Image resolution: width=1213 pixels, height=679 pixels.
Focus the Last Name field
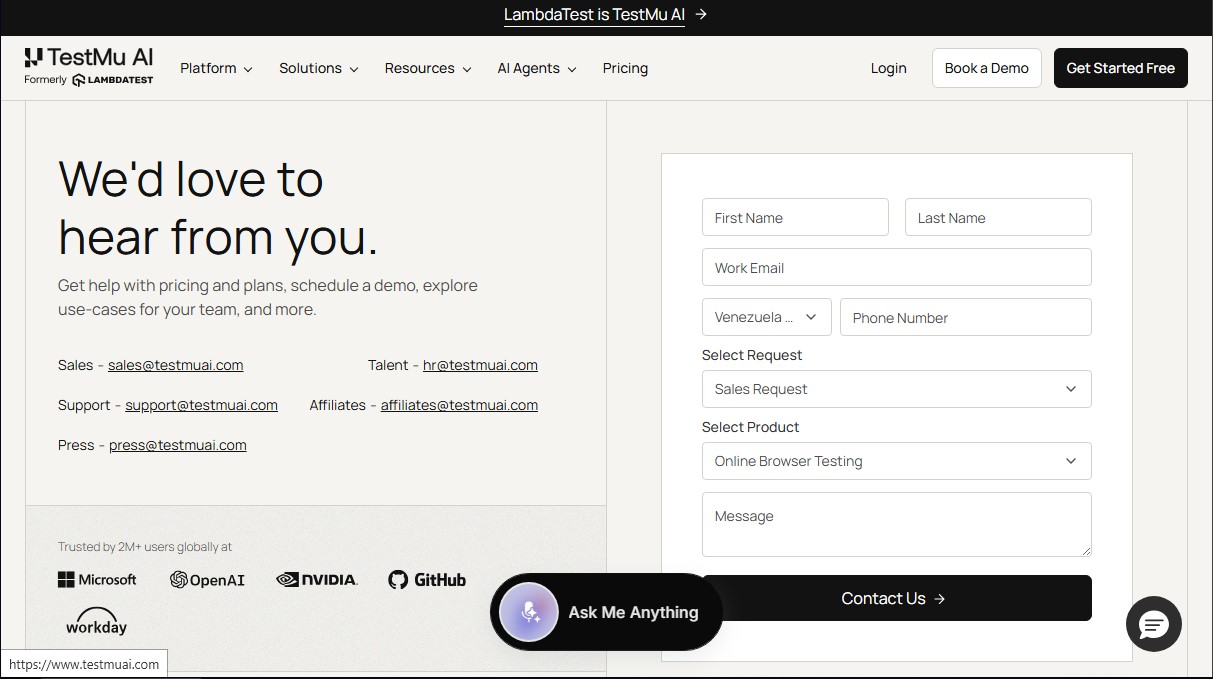(x=998, y=217)
